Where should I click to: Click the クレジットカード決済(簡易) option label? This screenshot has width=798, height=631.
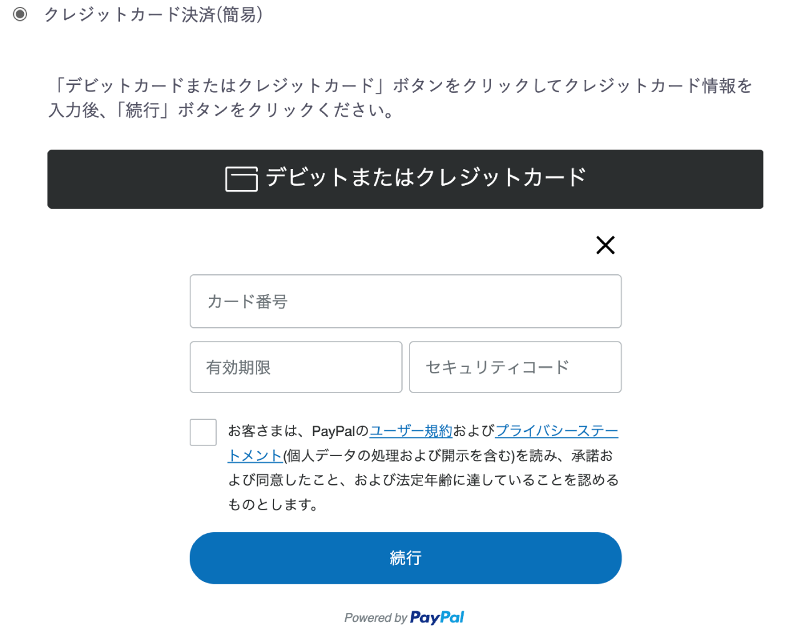tap(153, 14)
